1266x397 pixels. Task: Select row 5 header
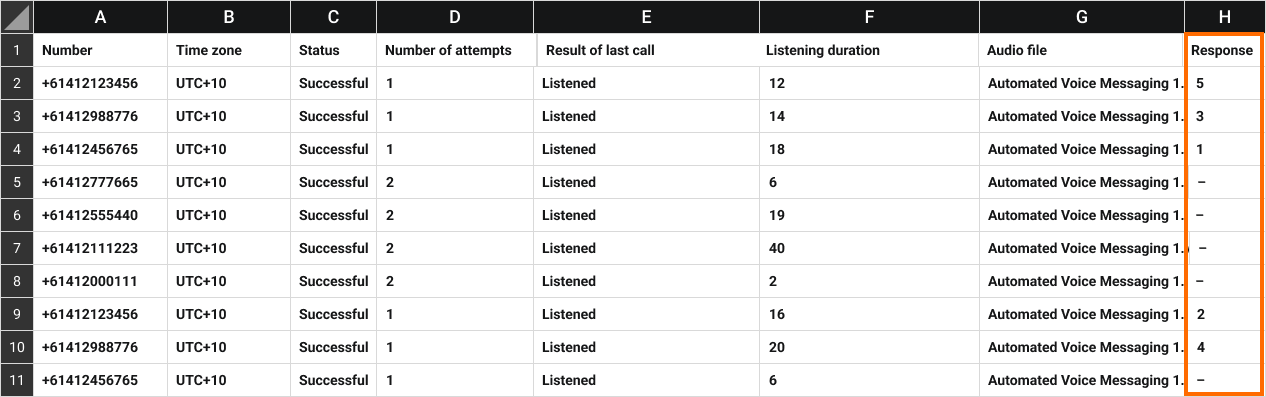(17, 182)
